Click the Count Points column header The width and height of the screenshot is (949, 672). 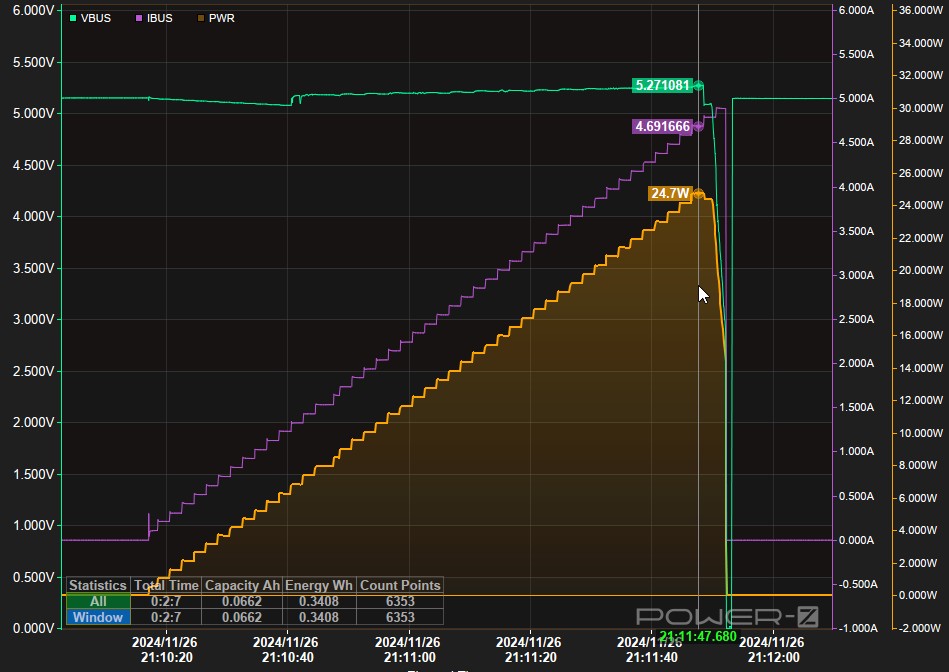pyautogui.click(x=400, y=585)
